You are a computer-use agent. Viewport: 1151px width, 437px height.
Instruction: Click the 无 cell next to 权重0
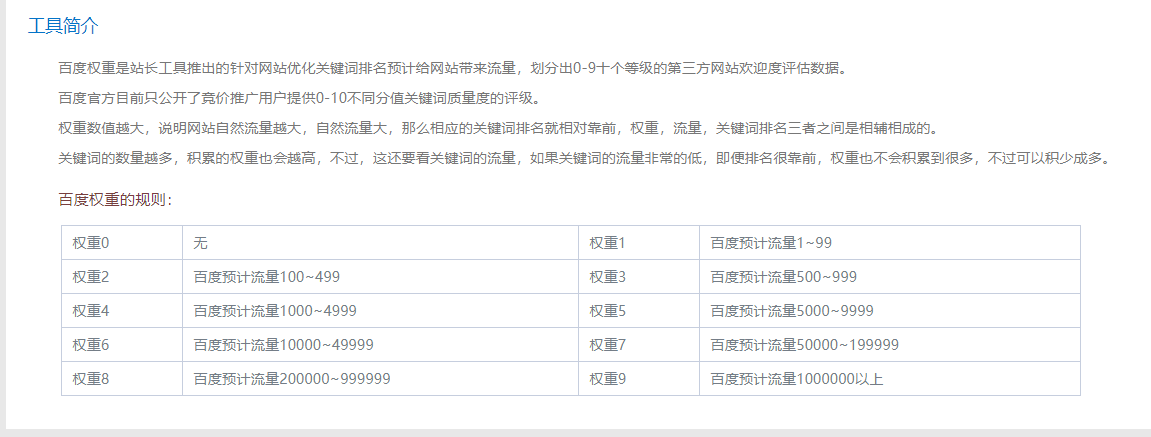click(380, 242)
